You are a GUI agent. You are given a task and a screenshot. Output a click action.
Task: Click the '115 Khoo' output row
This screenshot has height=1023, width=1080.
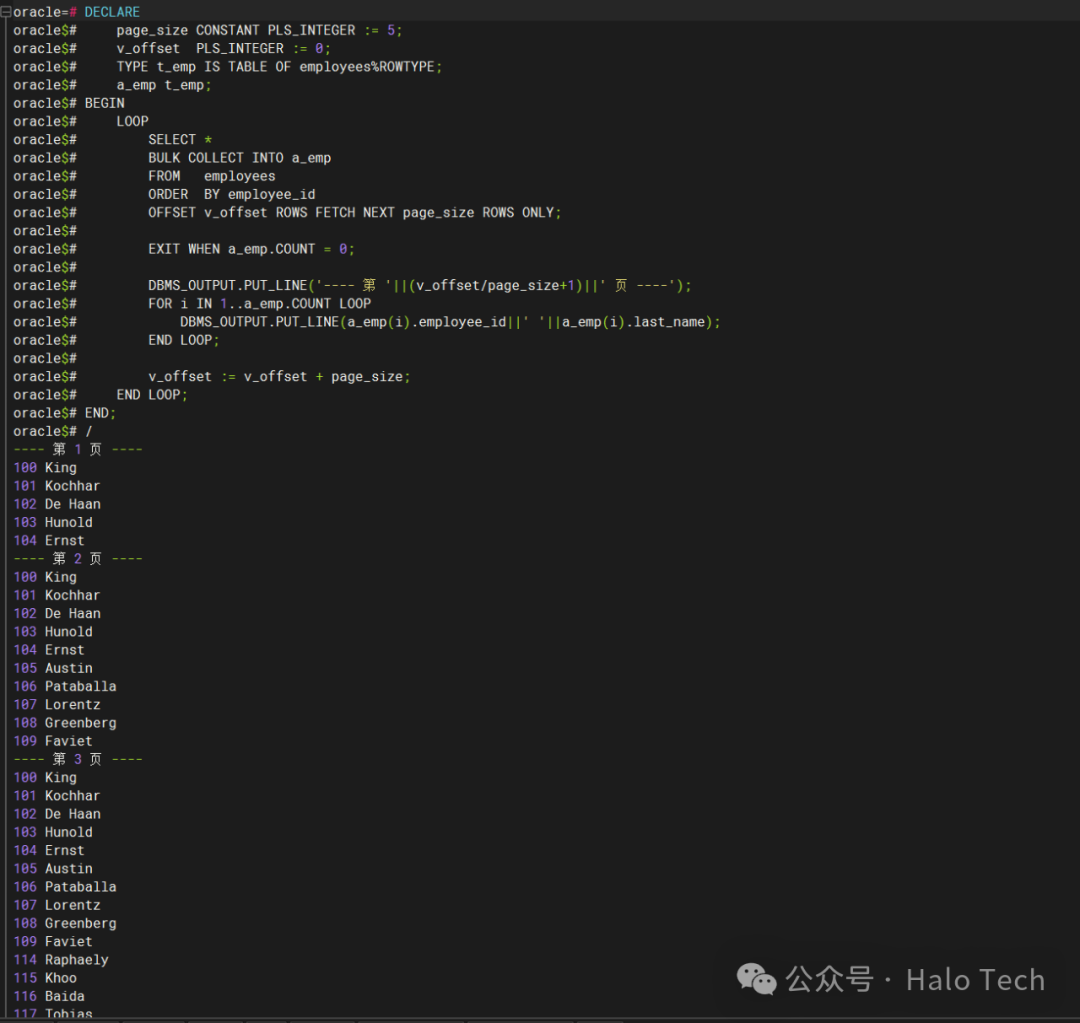pyautogui.click(x=45, y=978)
